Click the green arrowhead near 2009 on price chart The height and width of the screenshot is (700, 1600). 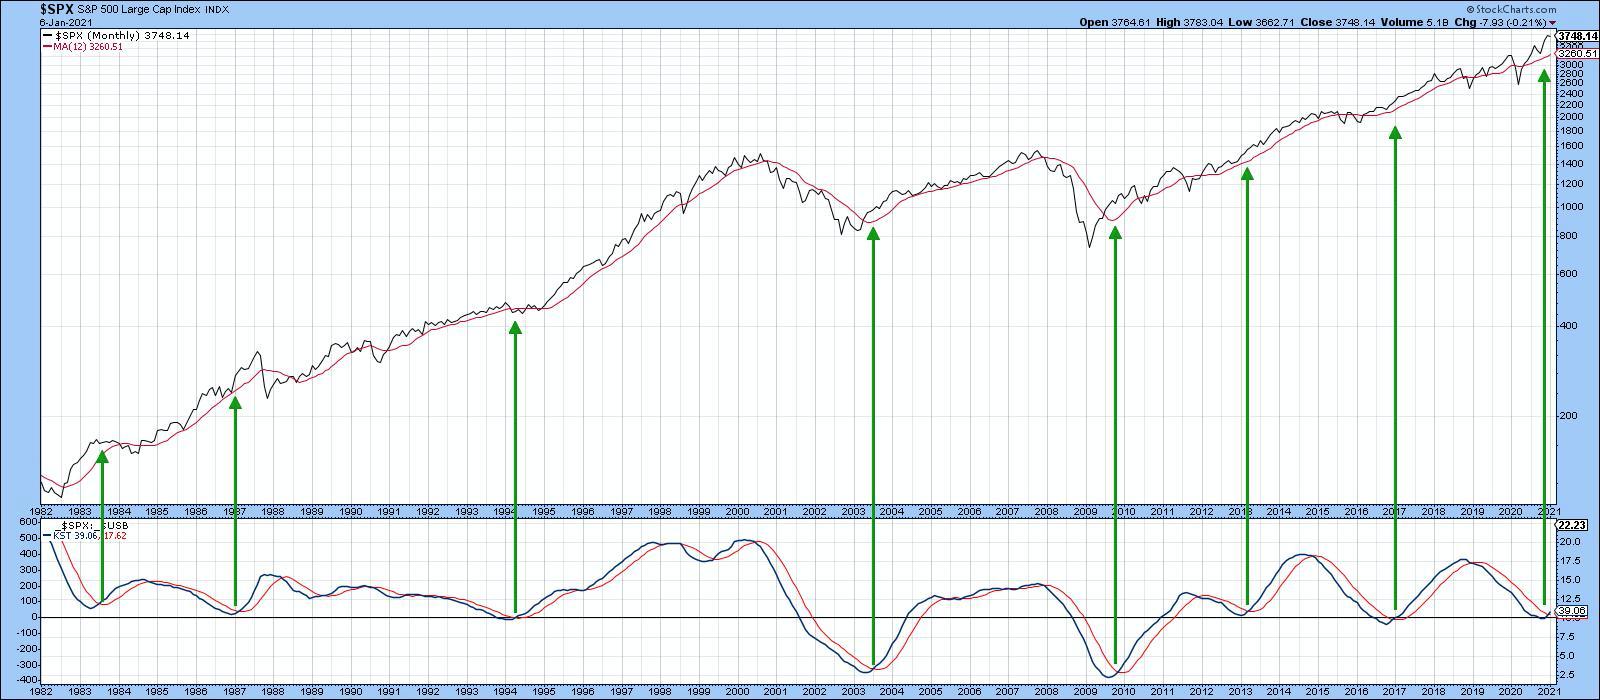coord(1115,234)
